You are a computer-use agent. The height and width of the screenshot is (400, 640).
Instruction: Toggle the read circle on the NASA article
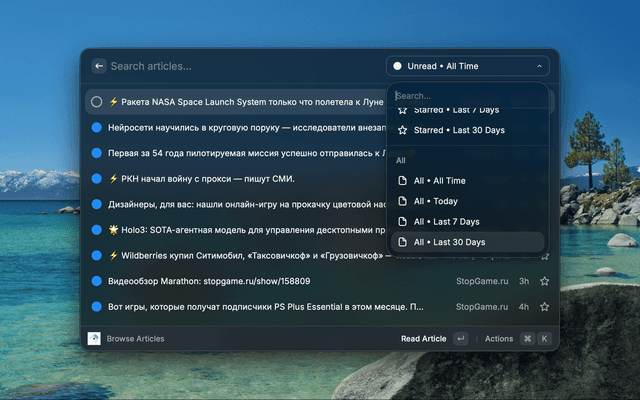tap(97, 101)
